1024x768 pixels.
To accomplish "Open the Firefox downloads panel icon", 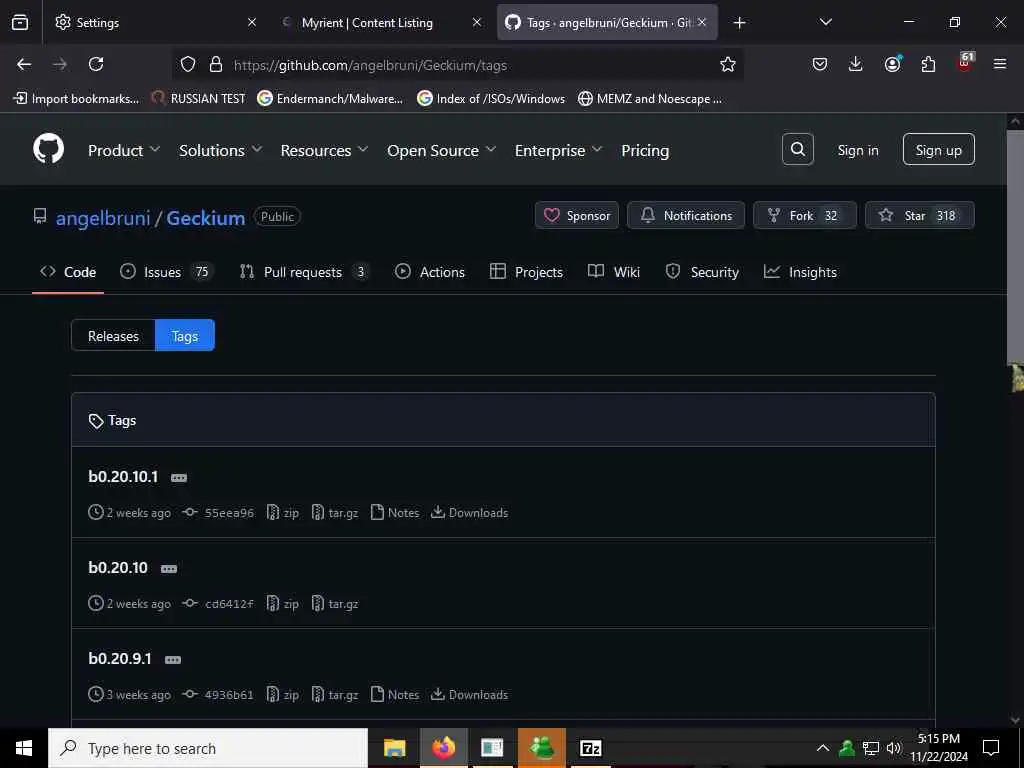I will click(856, 64).
